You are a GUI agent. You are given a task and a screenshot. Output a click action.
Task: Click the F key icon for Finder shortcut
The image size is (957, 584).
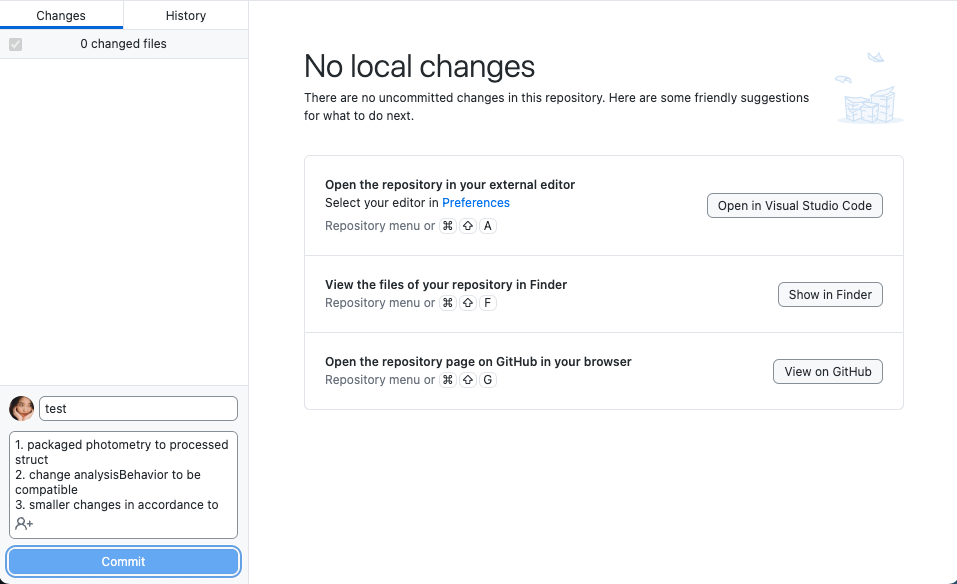tap(487, 302)
